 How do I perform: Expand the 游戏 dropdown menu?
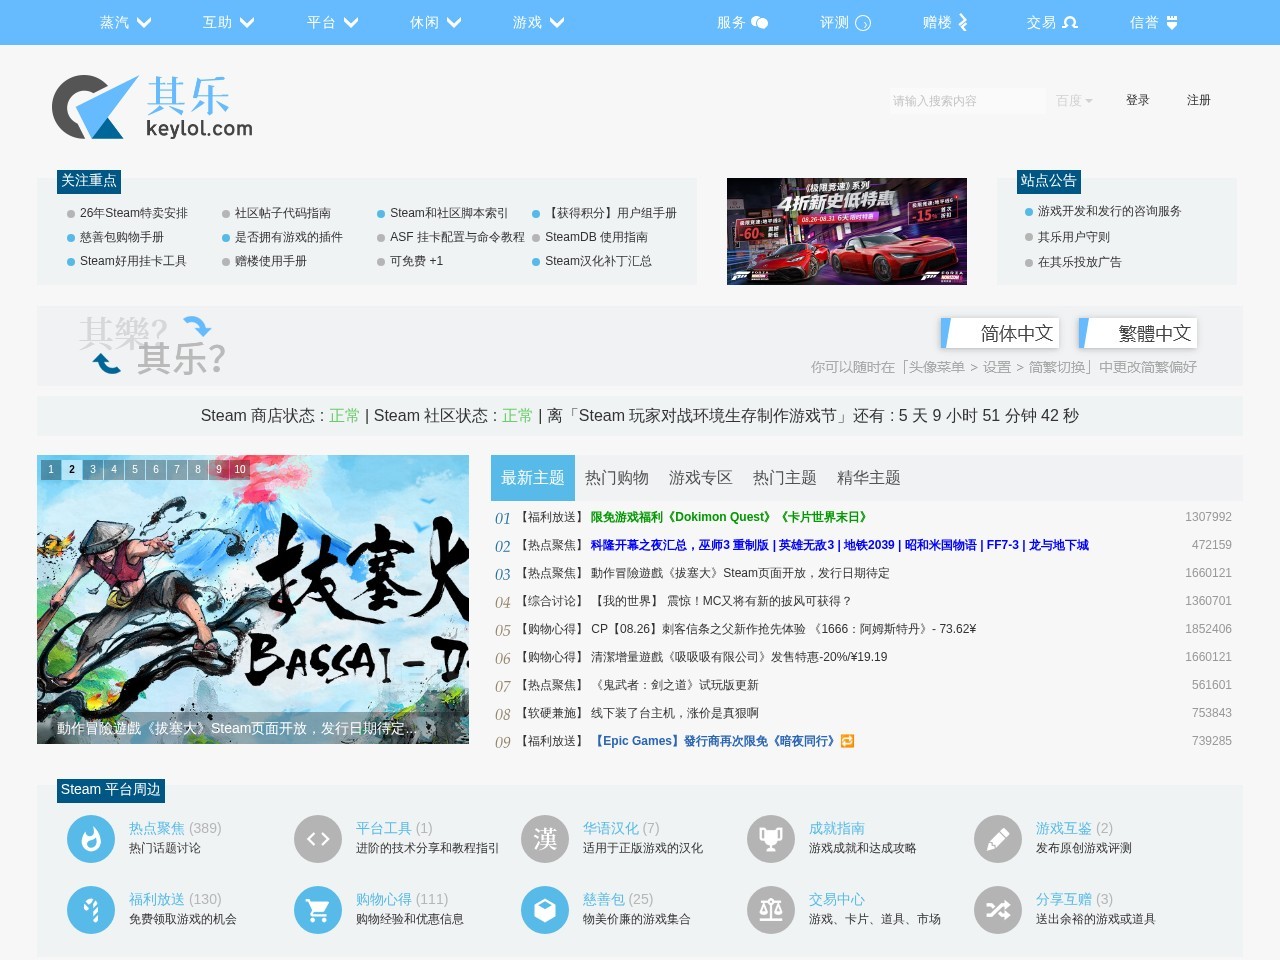tap(538, 22)
